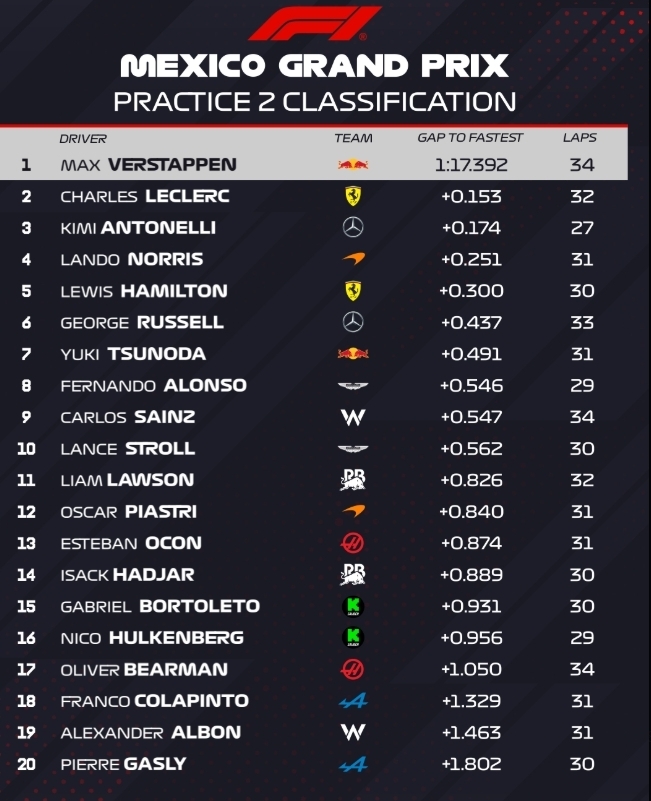Click the Mercedes logo next to Antonelli
Screen dimensions: 651x801
353,228
